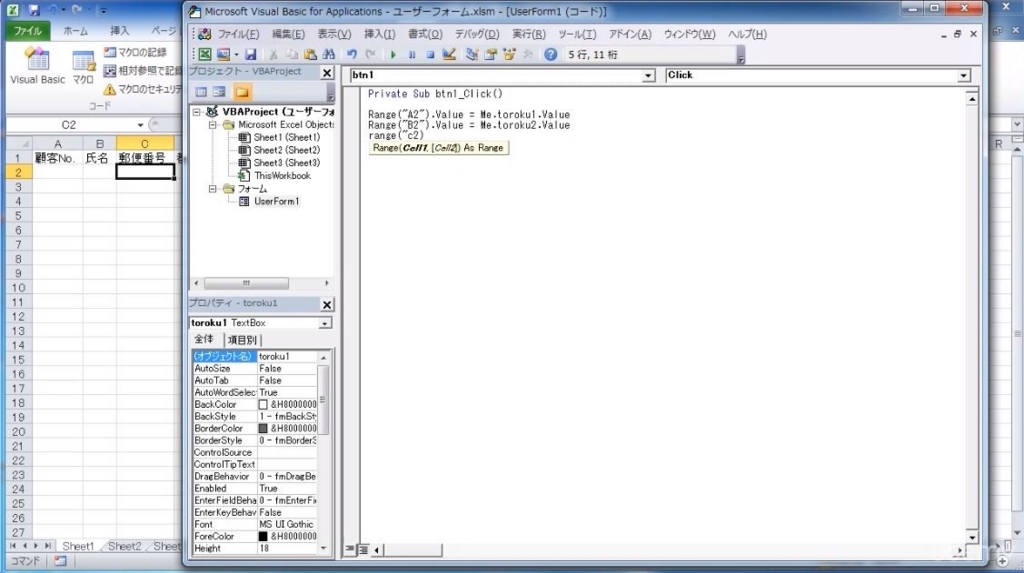Click the Undo arrow icon
The image size is (1024, 573).
[x=352, y=54]
